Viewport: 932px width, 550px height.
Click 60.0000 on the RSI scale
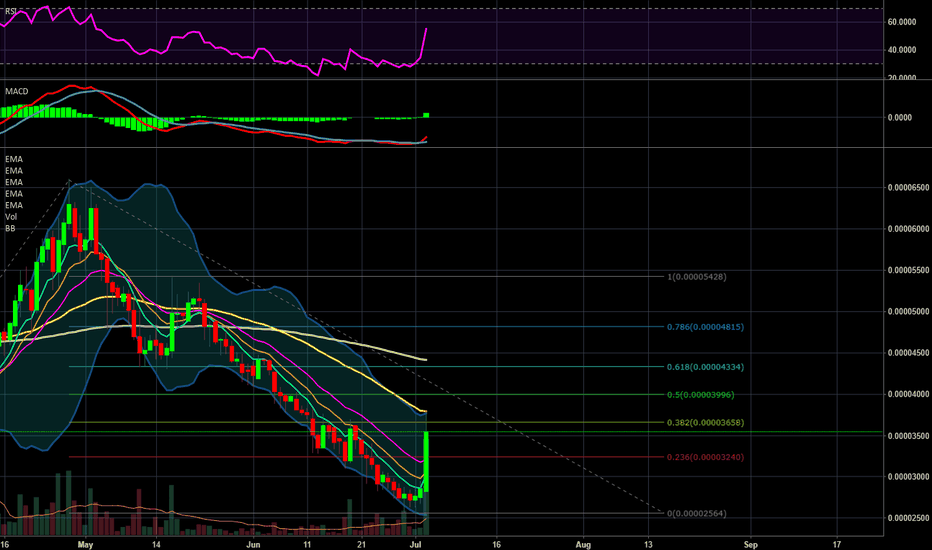[x=902, y=22]
